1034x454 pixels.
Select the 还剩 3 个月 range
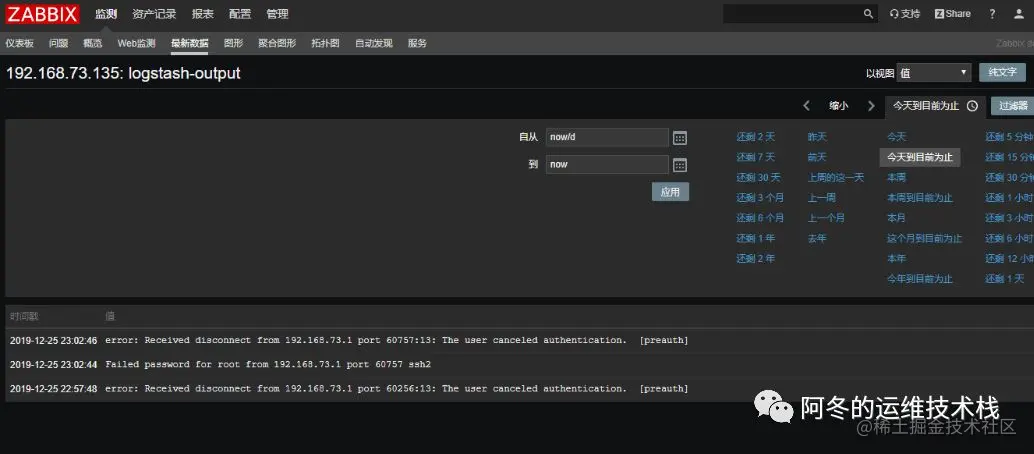point(760,198)
